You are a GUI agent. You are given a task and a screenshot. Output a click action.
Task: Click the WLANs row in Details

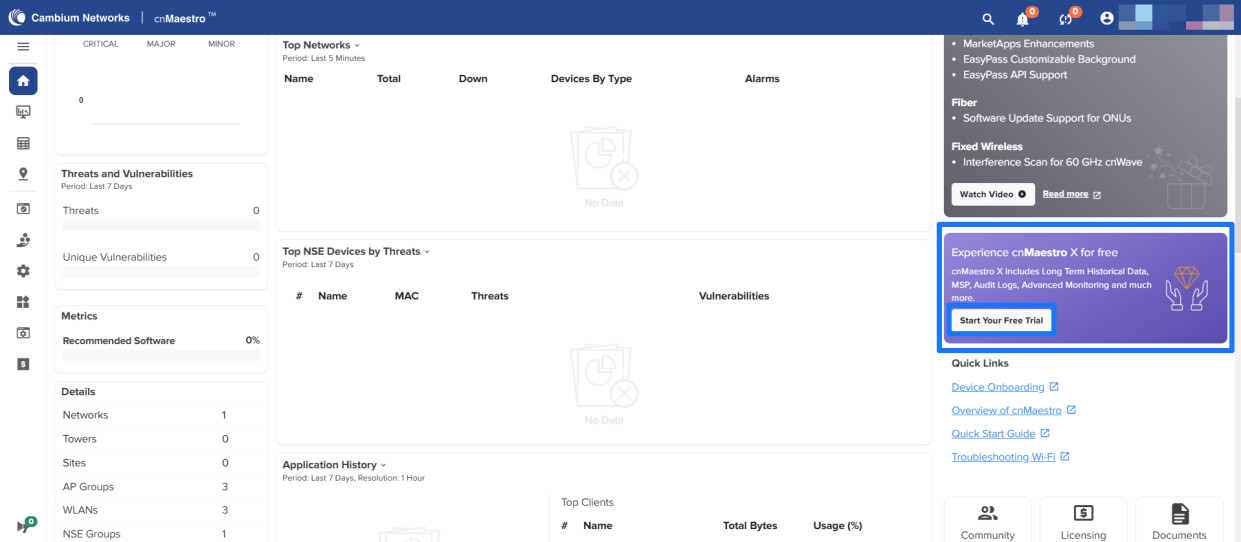[160, 510]
